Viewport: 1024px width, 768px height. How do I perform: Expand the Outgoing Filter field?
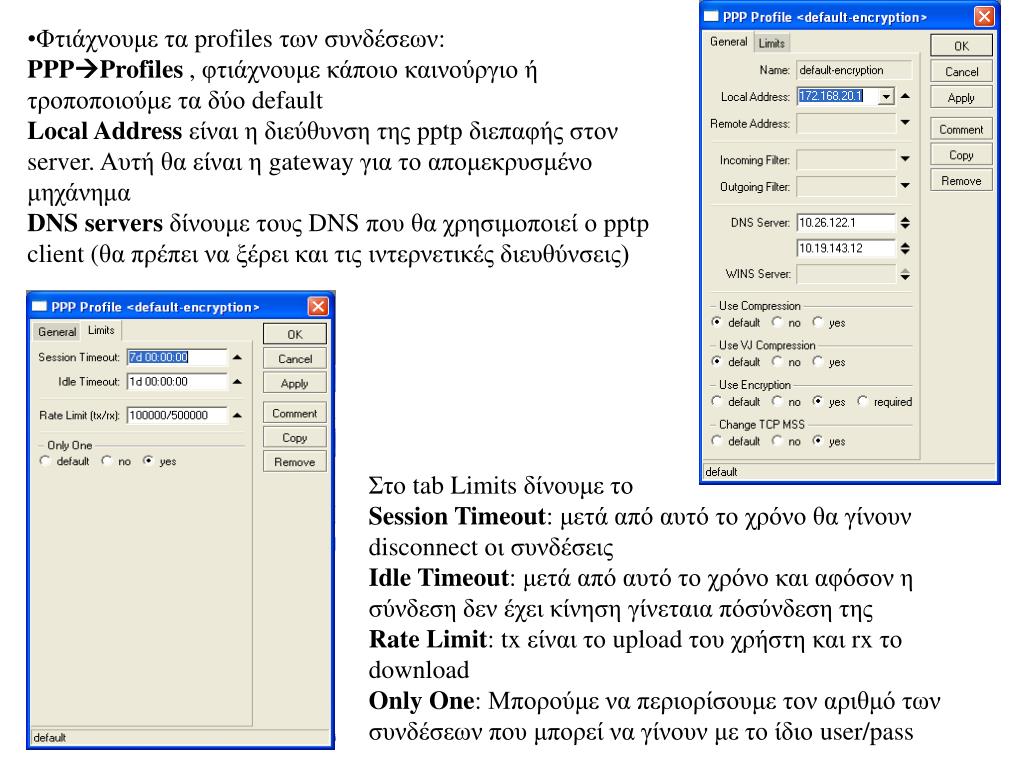(905, 186)
